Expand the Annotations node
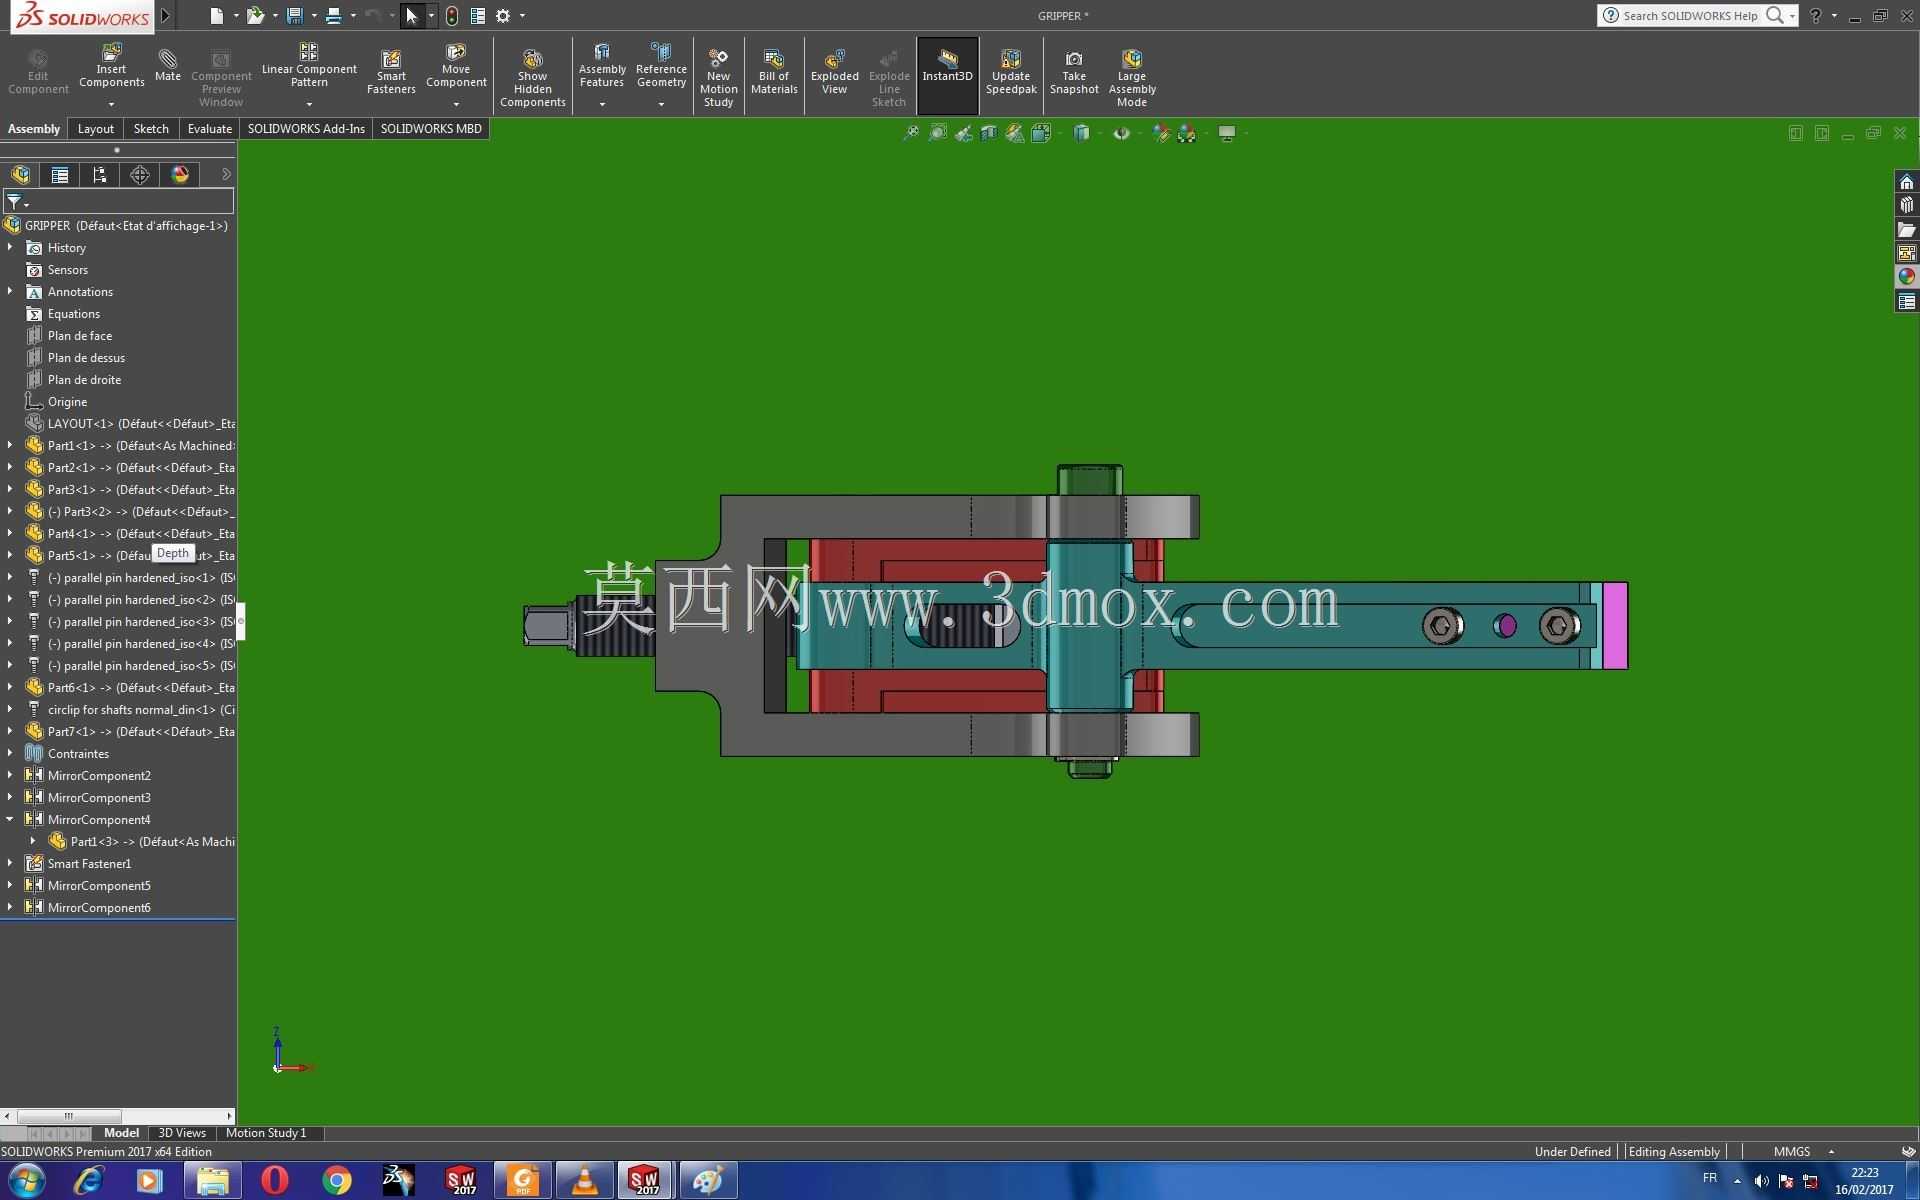The height and width of the screenshot is (1200, 1920). click(x=10, y=291)
